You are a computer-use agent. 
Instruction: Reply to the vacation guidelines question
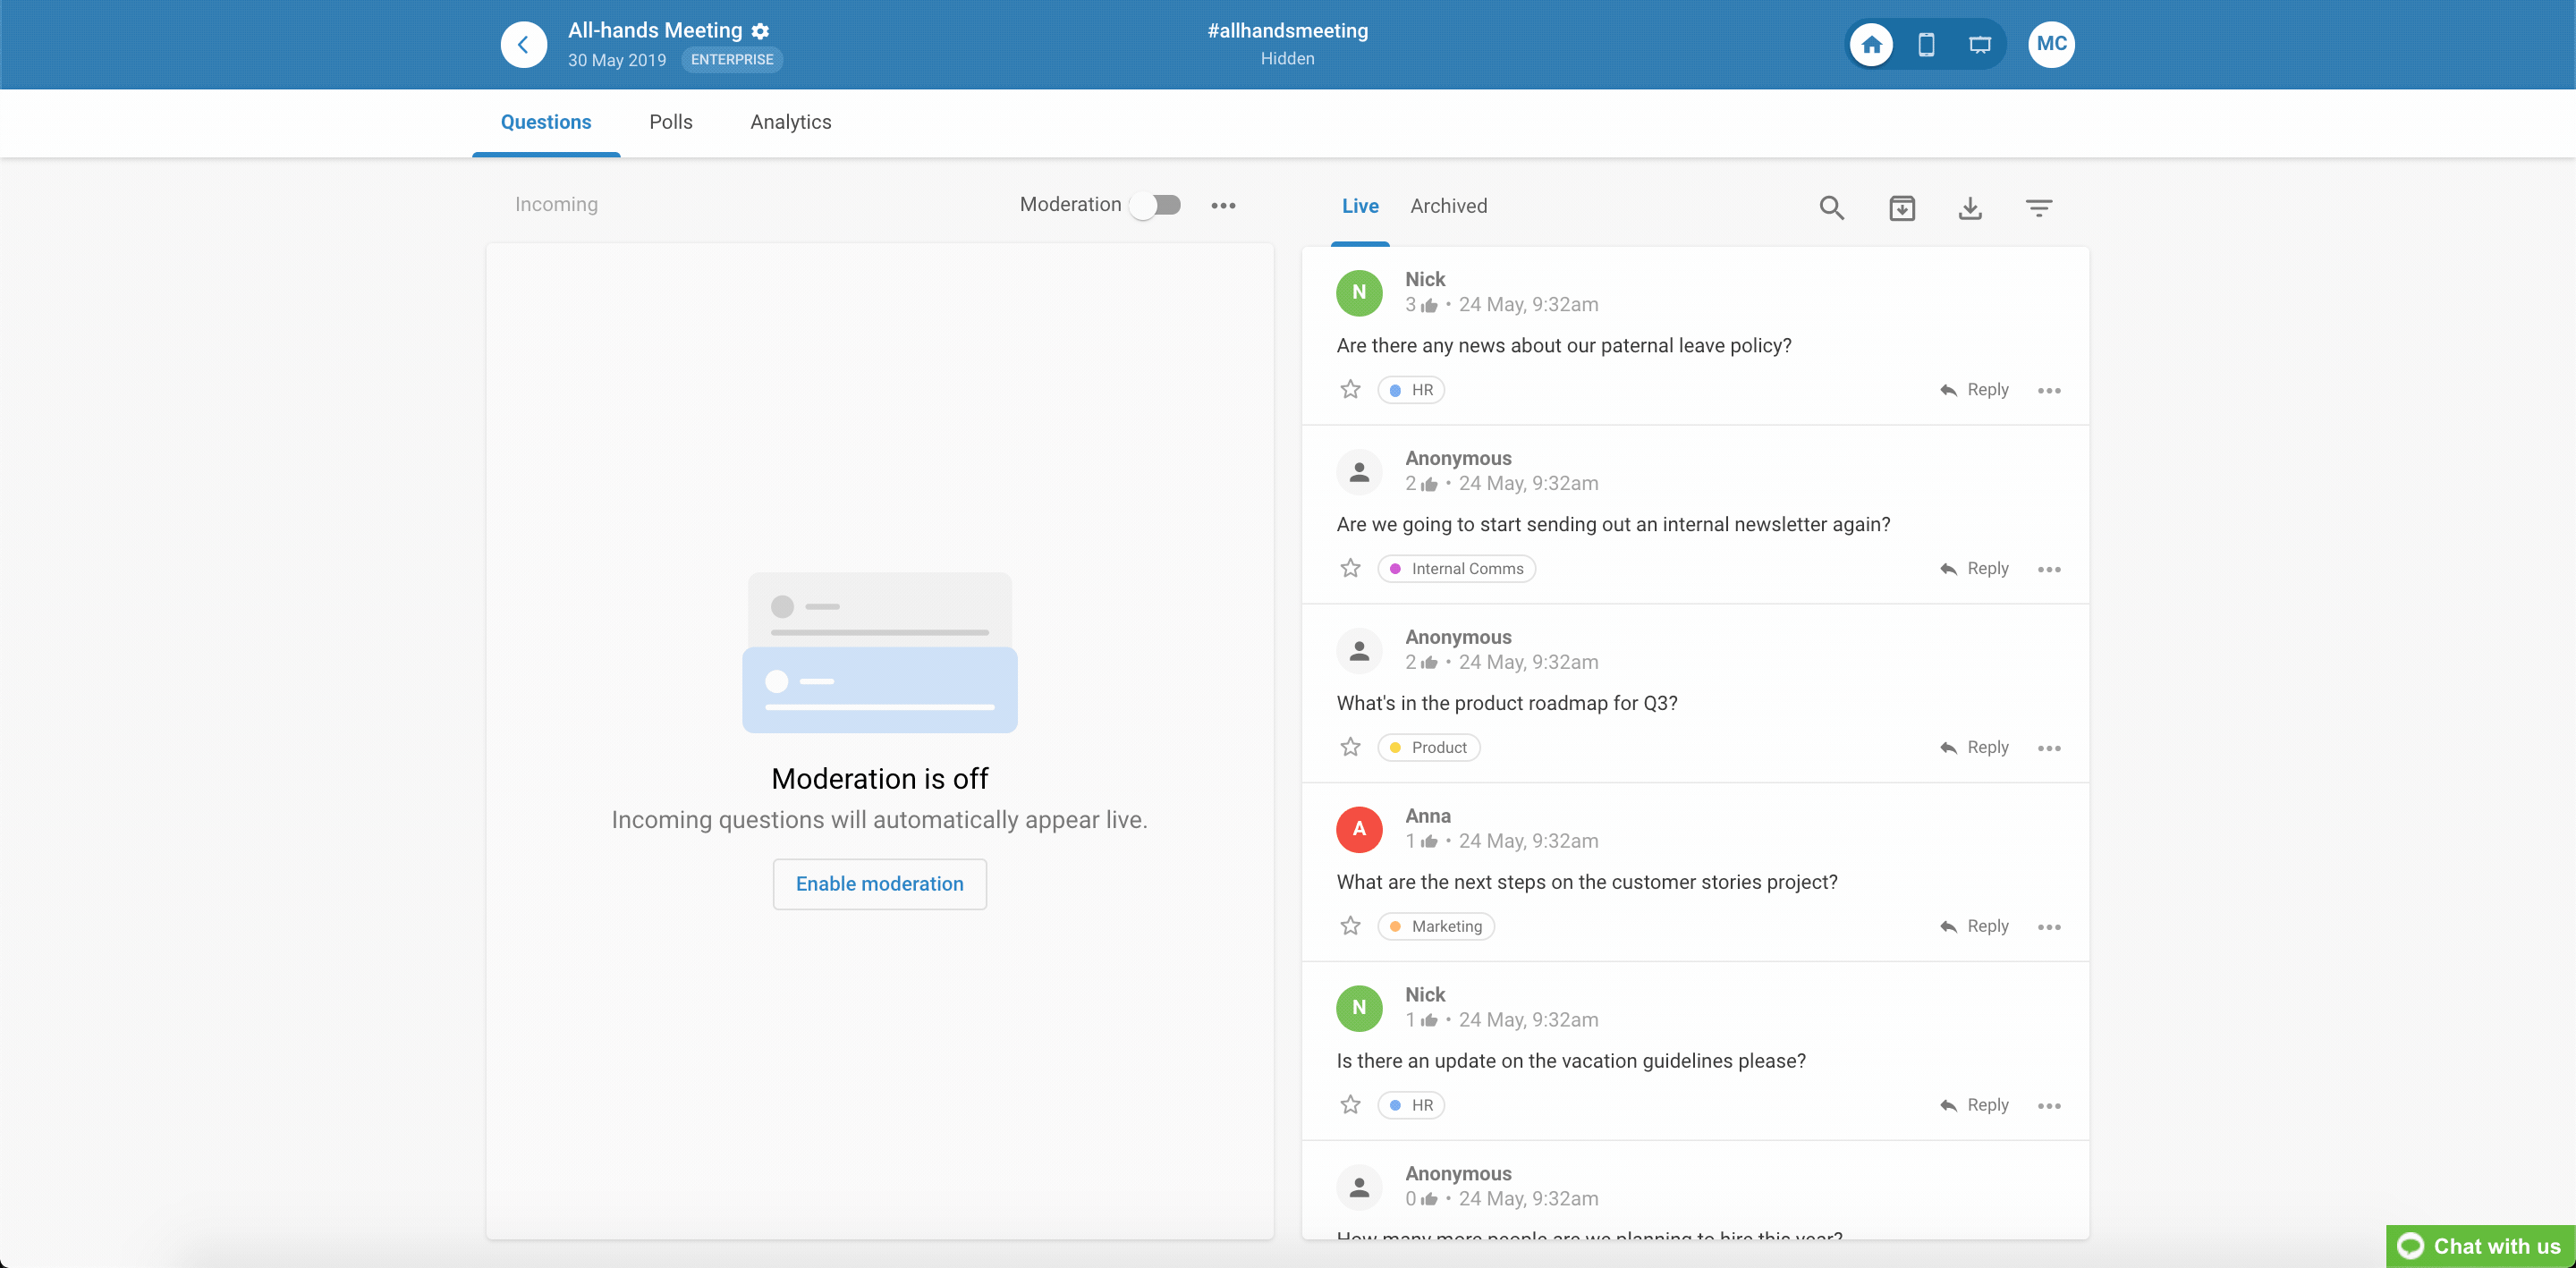(x=1974, y=1105)
